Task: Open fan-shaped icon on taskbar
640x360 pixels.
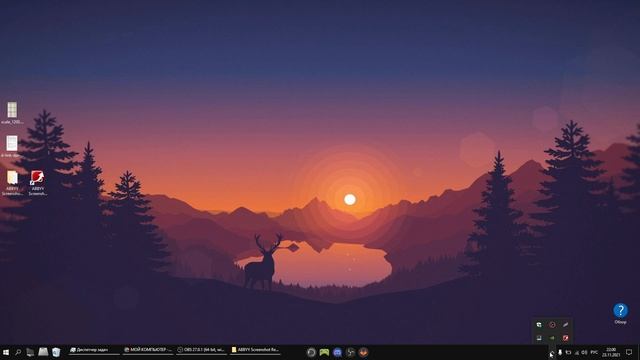Action: pyautogui.click(x=350, y=352)
